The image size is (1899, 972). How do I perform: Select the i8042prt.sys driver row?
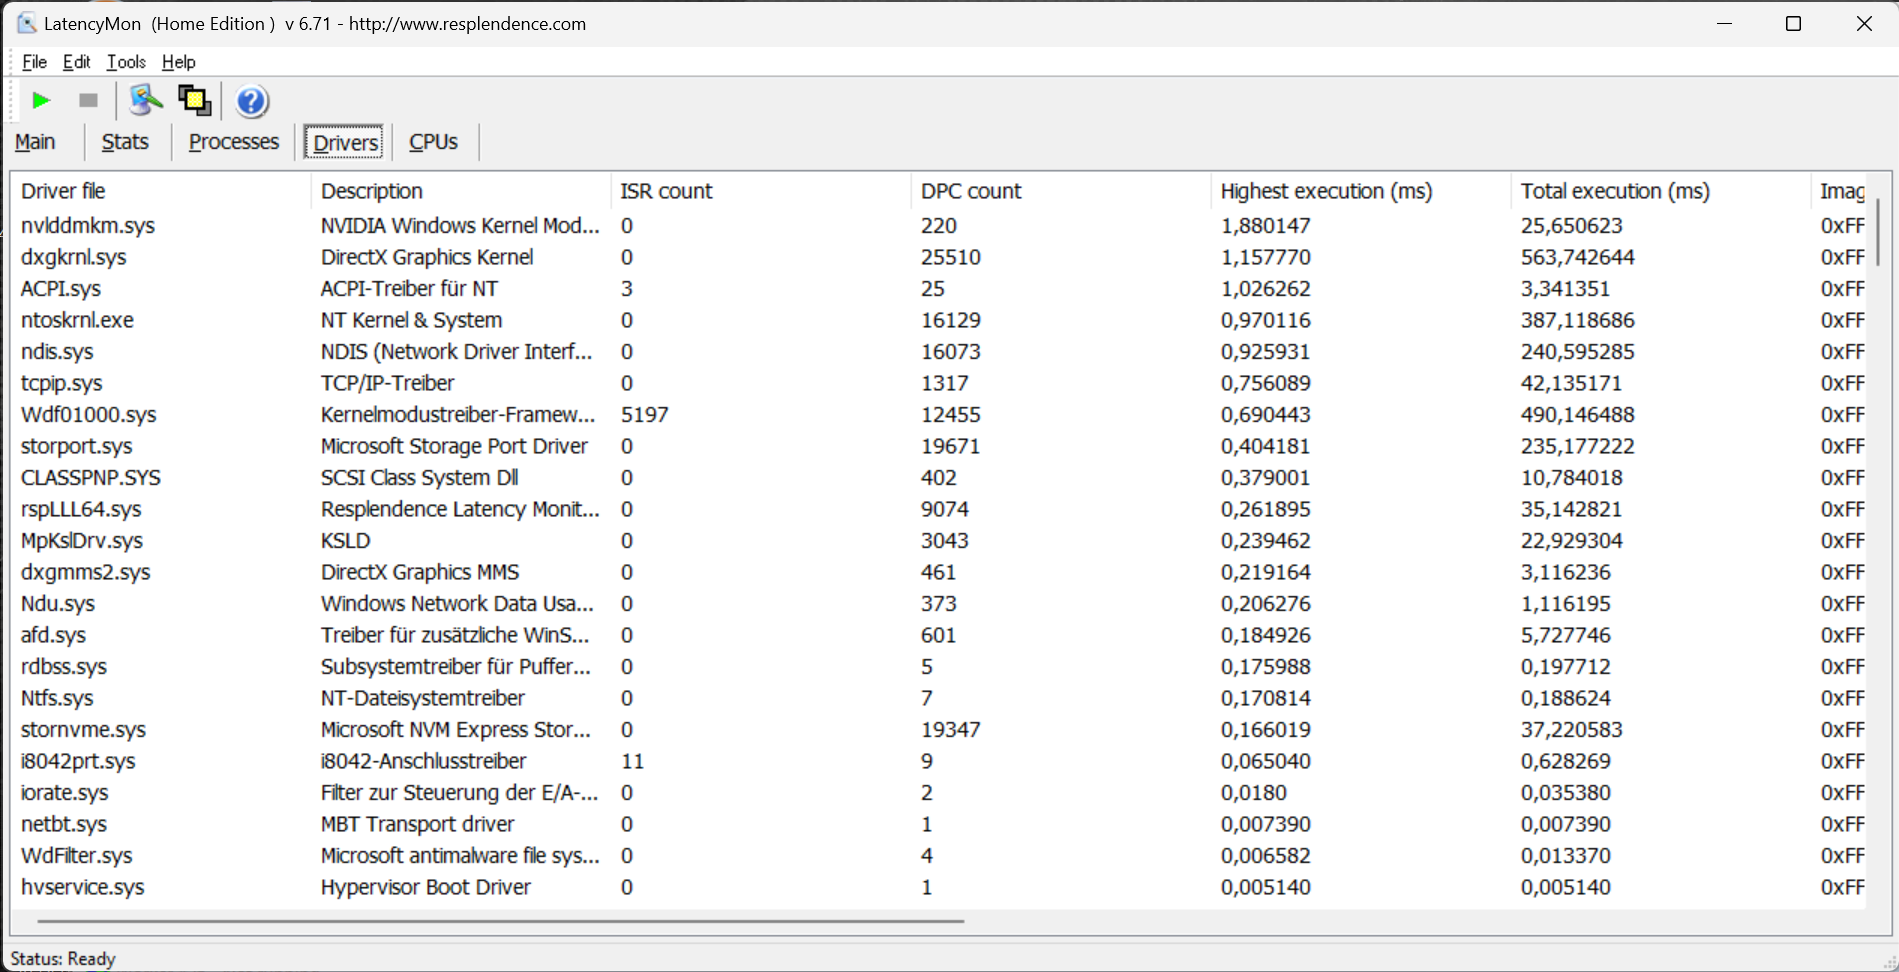click(938, 761)
